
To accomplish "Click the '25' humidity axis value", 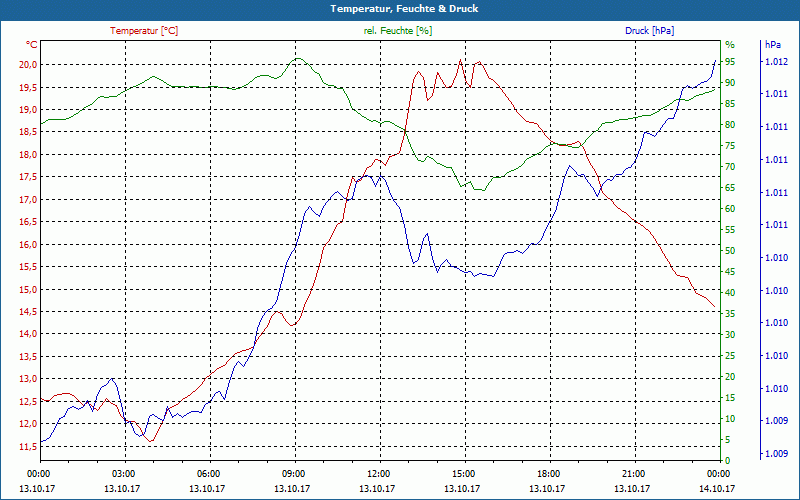I will pos(730,356).
